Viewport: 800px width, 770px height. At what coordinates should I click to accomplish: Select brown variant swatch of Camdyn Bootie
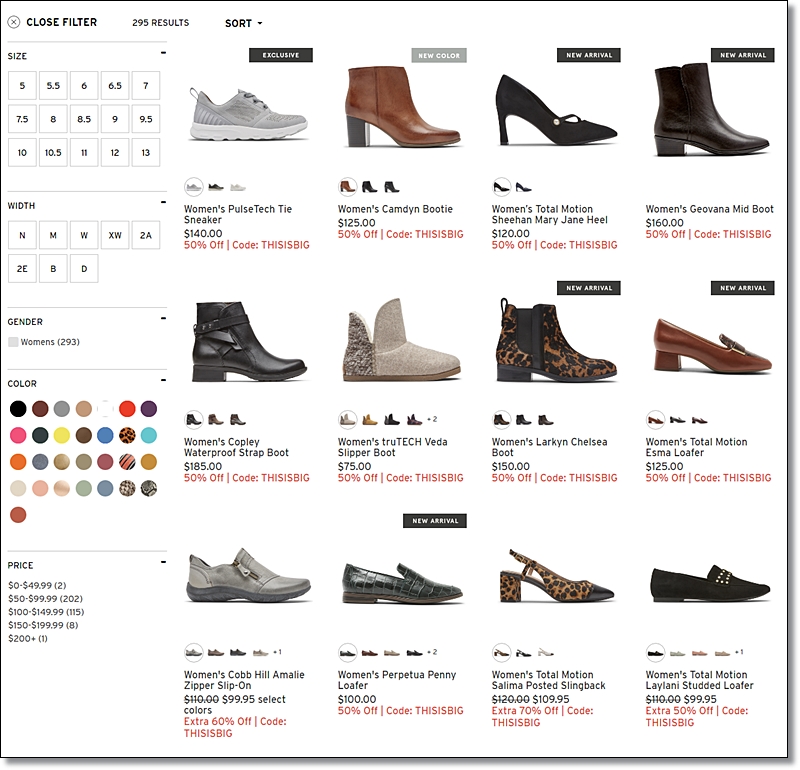point(347,187)
